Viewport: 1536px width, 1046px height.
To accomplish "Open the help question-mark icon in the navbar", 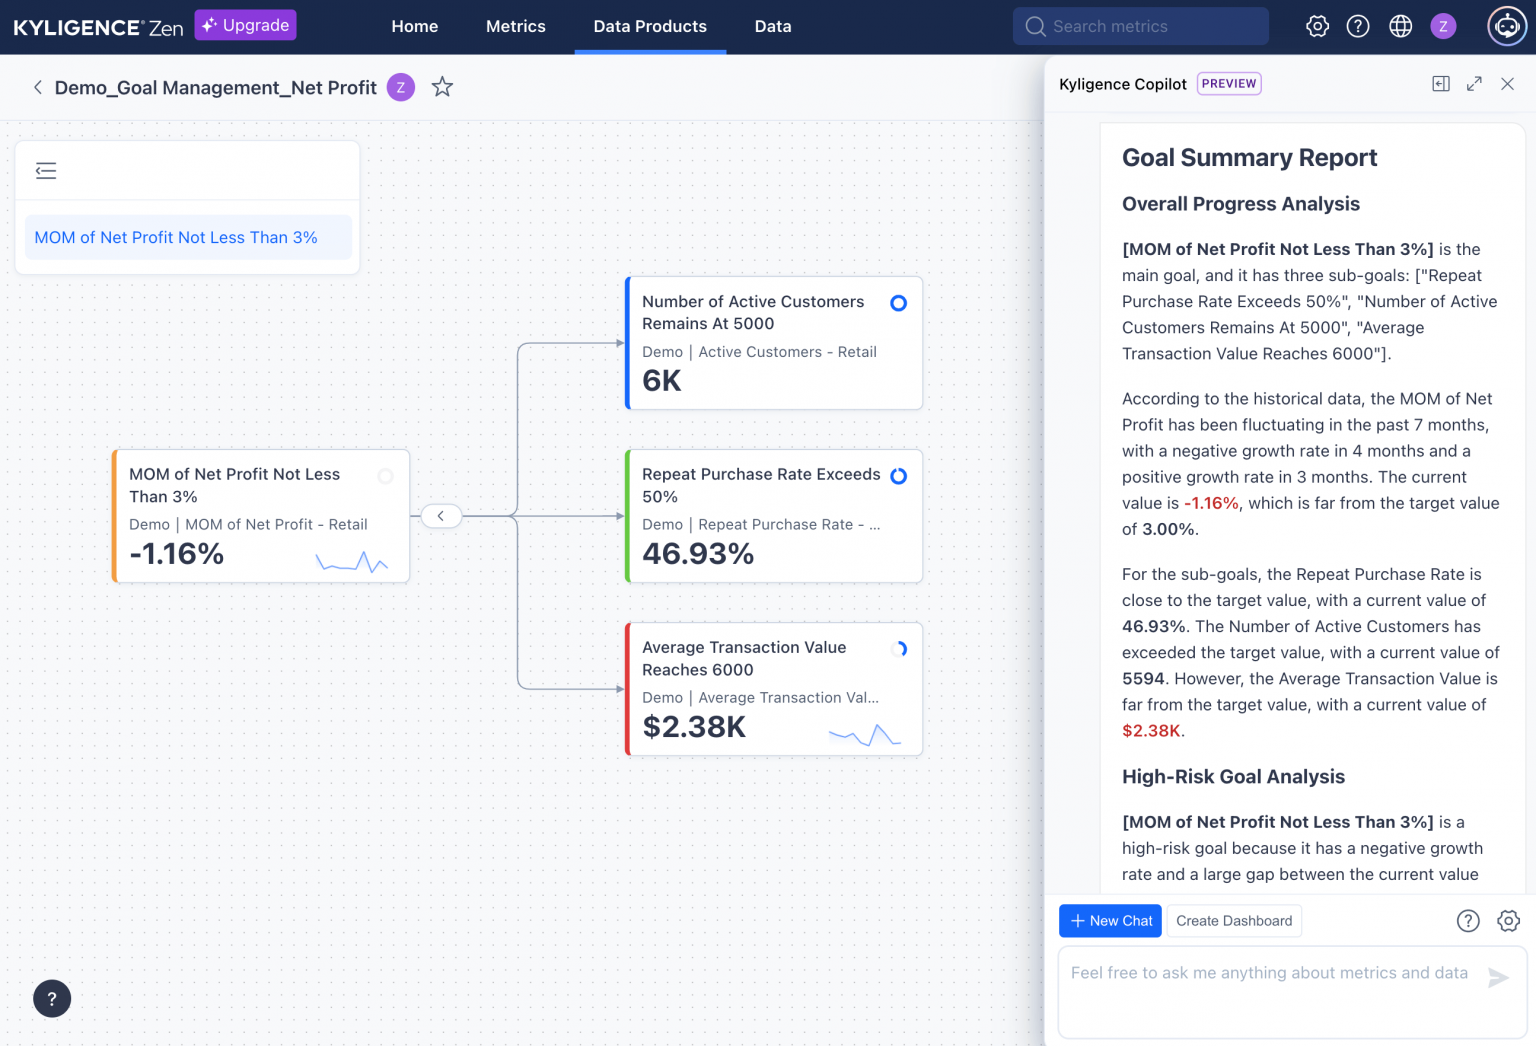I will pyautogui.click(x=1358, y=26).
